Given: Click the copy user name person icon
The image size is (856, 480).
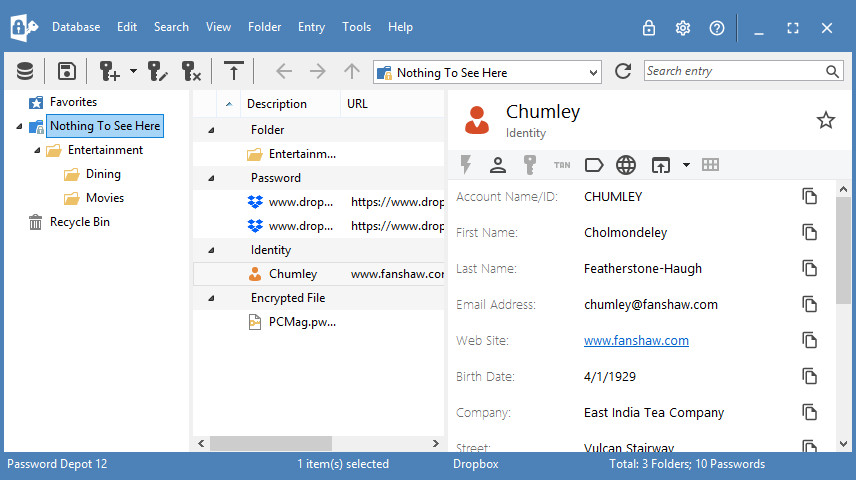Looking at the screenshot, I should [497, 165].
